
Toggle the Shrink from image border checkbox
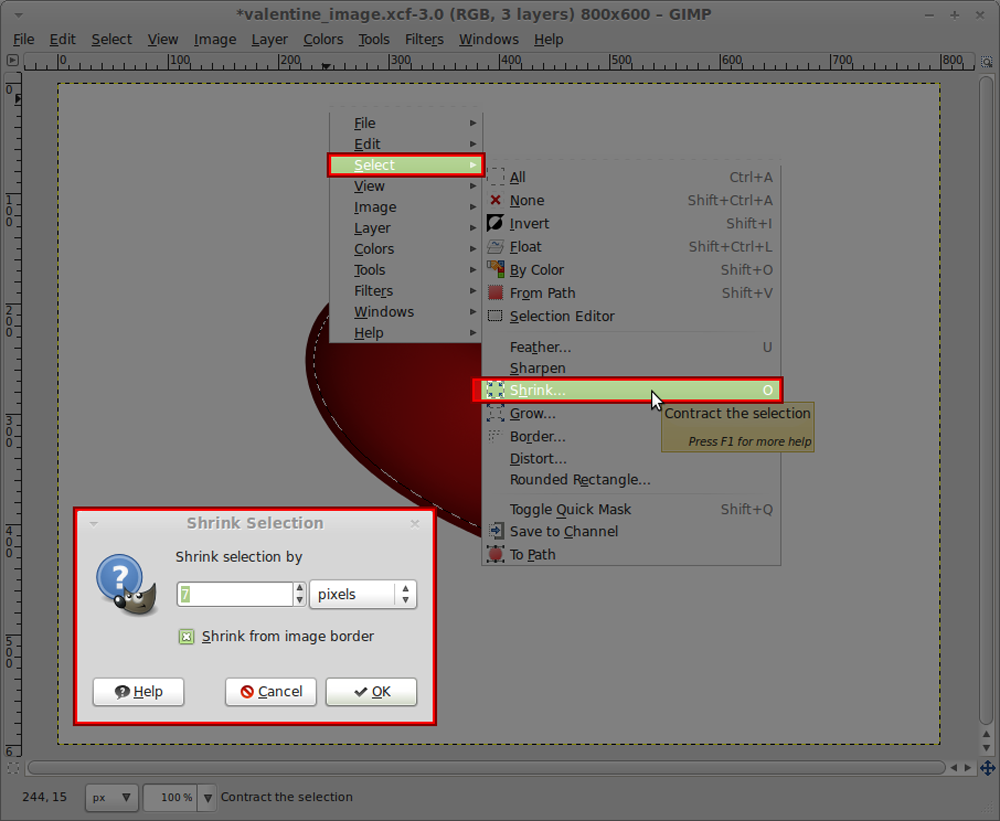pyautogui.click(x=184, y=636)
